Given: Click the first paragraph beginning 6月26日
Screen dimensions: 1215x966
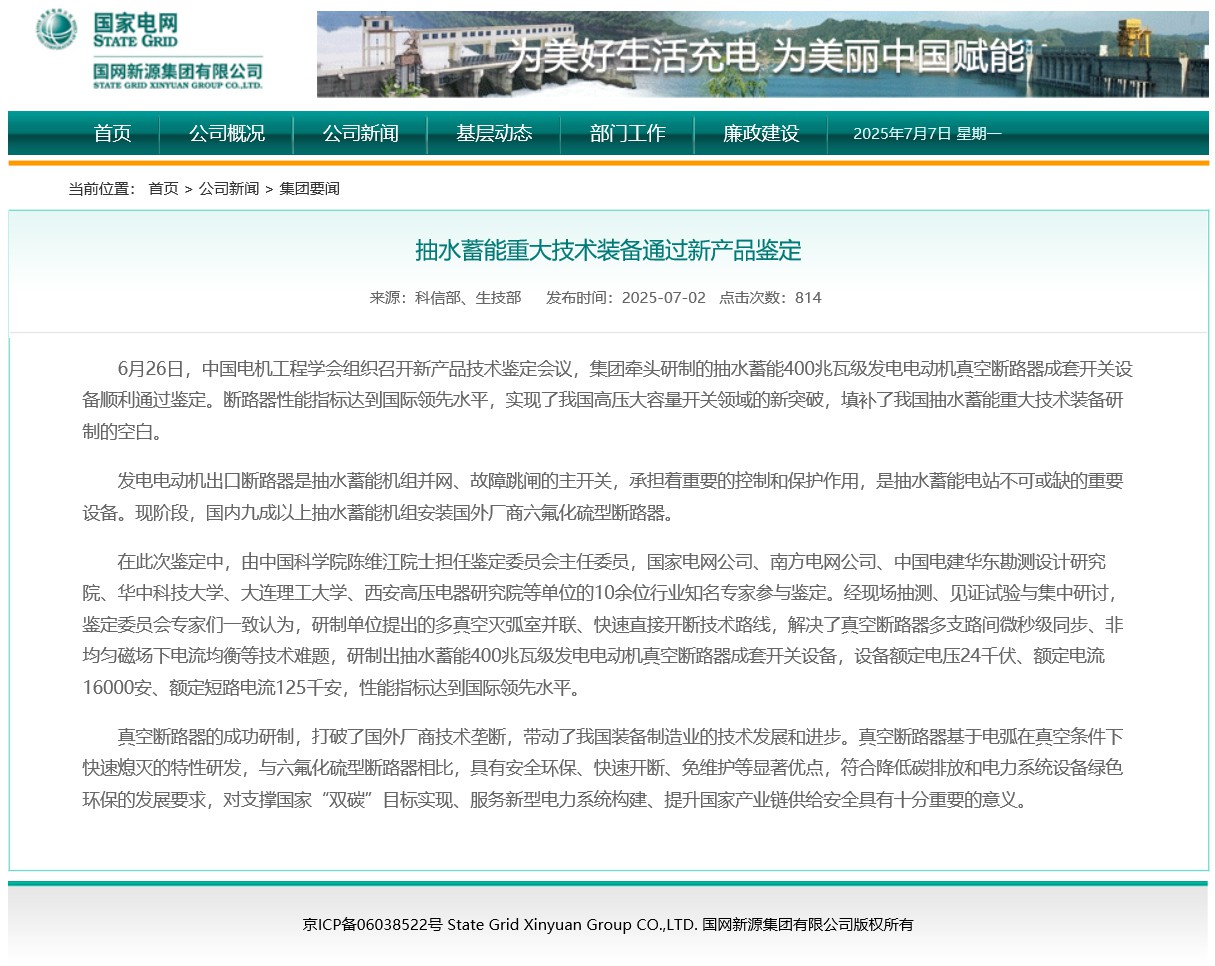Looking at the screenshot, I should coord(607,400).
